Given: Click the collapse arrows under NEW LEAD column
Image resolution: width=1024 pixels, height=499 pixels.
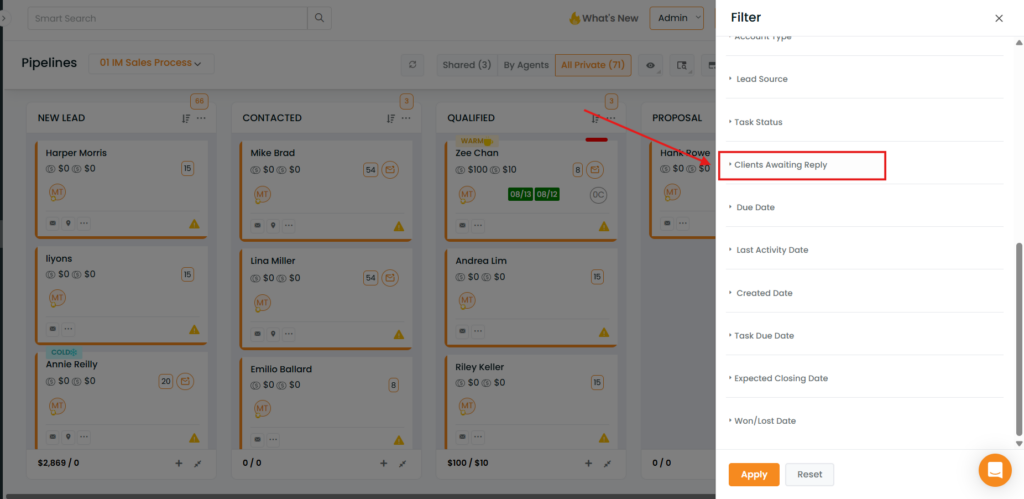Looking at the screenshot, I should tap(198, 463).
